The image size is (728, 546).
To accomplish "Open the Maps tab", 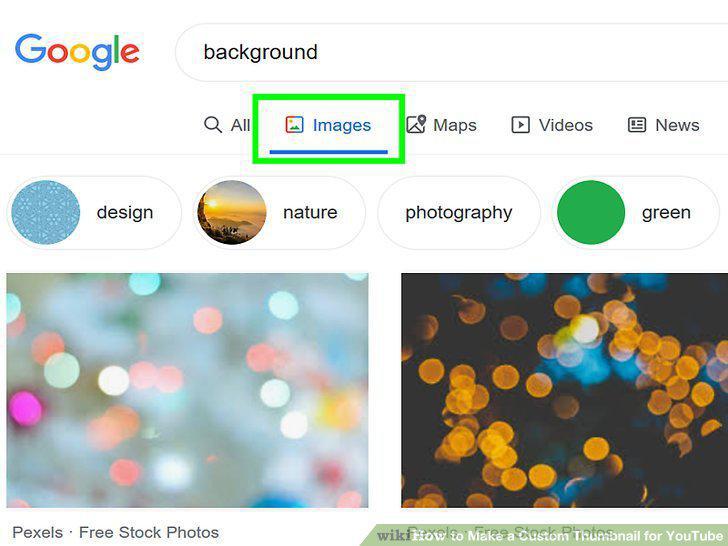I will coord(442,124).
